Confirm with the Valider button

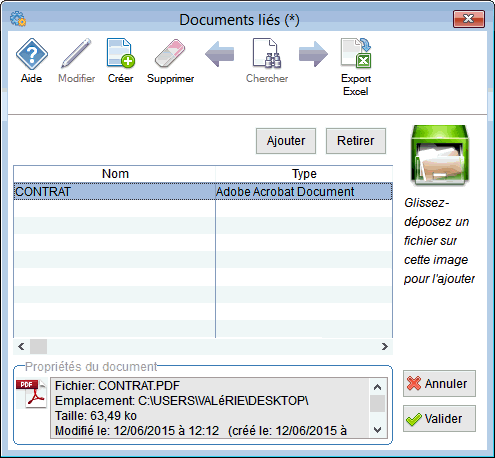click(x=439, y=419)
